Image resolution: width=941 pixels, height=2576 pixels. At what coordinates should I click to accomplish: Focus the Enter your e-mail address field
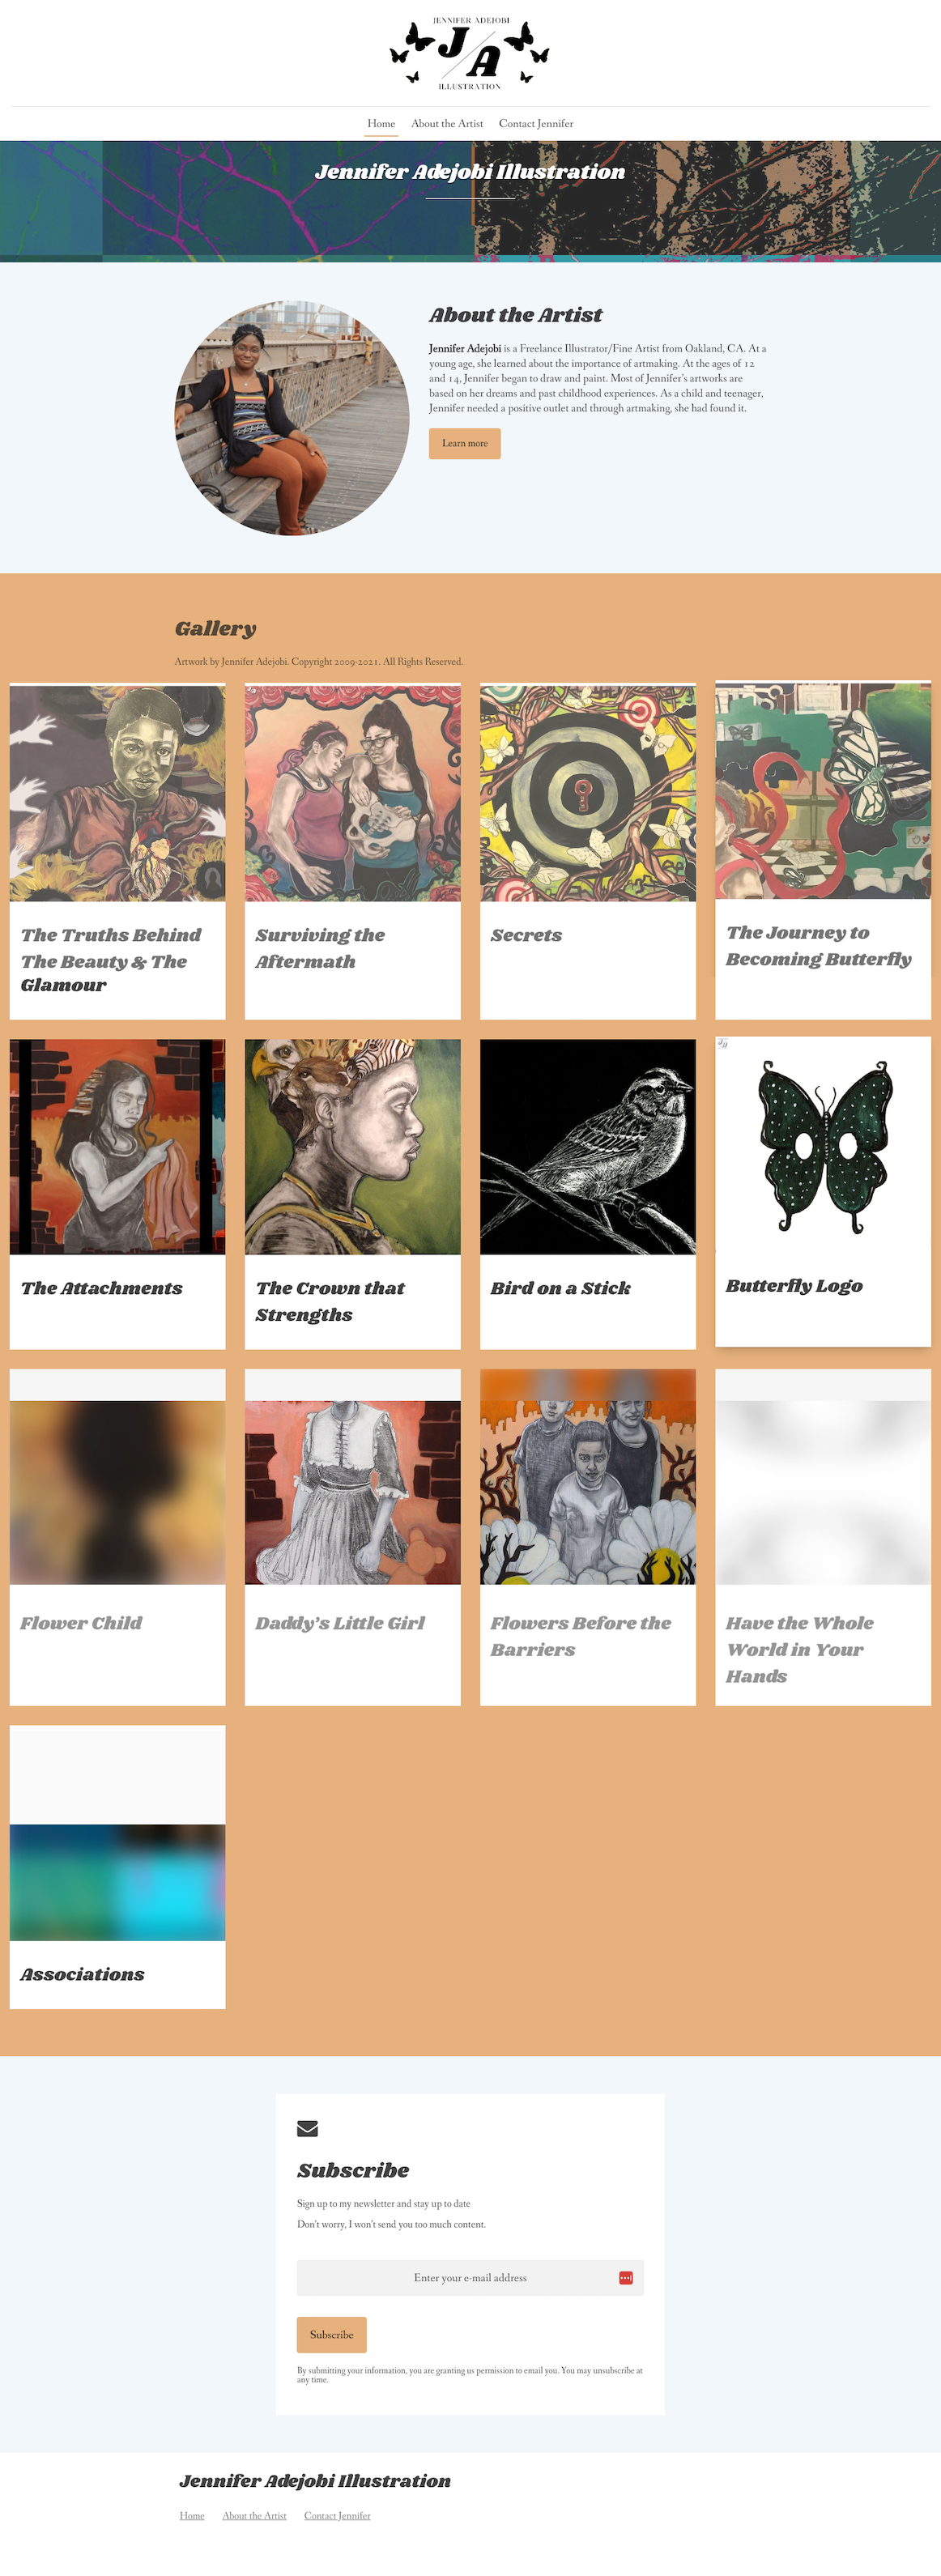tap(470, 2278)
